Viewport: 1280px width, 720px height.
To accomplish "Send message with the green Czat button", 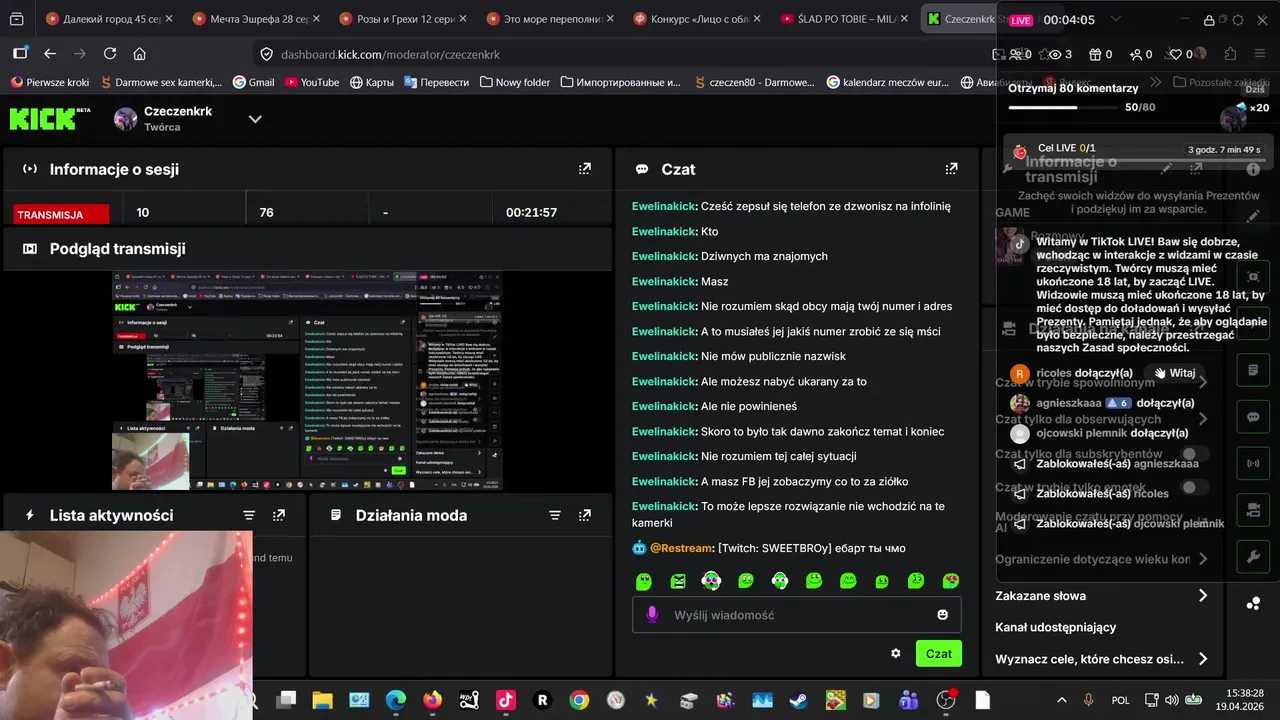I will coord(938,653).
